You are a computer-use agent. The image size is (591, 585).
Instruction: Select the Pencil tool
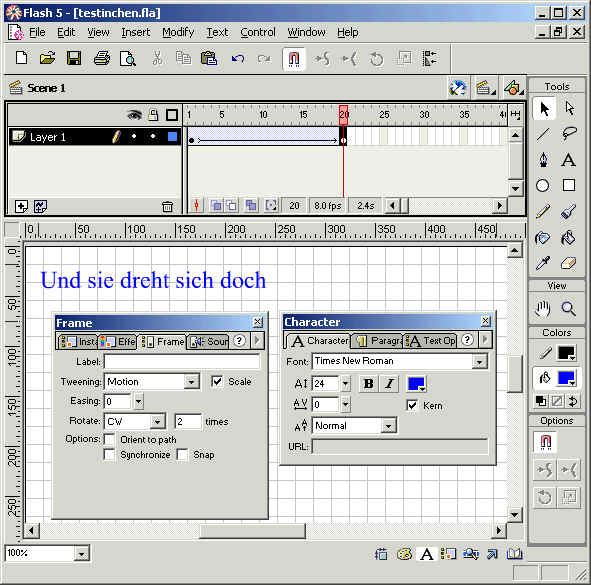point(543,211)
